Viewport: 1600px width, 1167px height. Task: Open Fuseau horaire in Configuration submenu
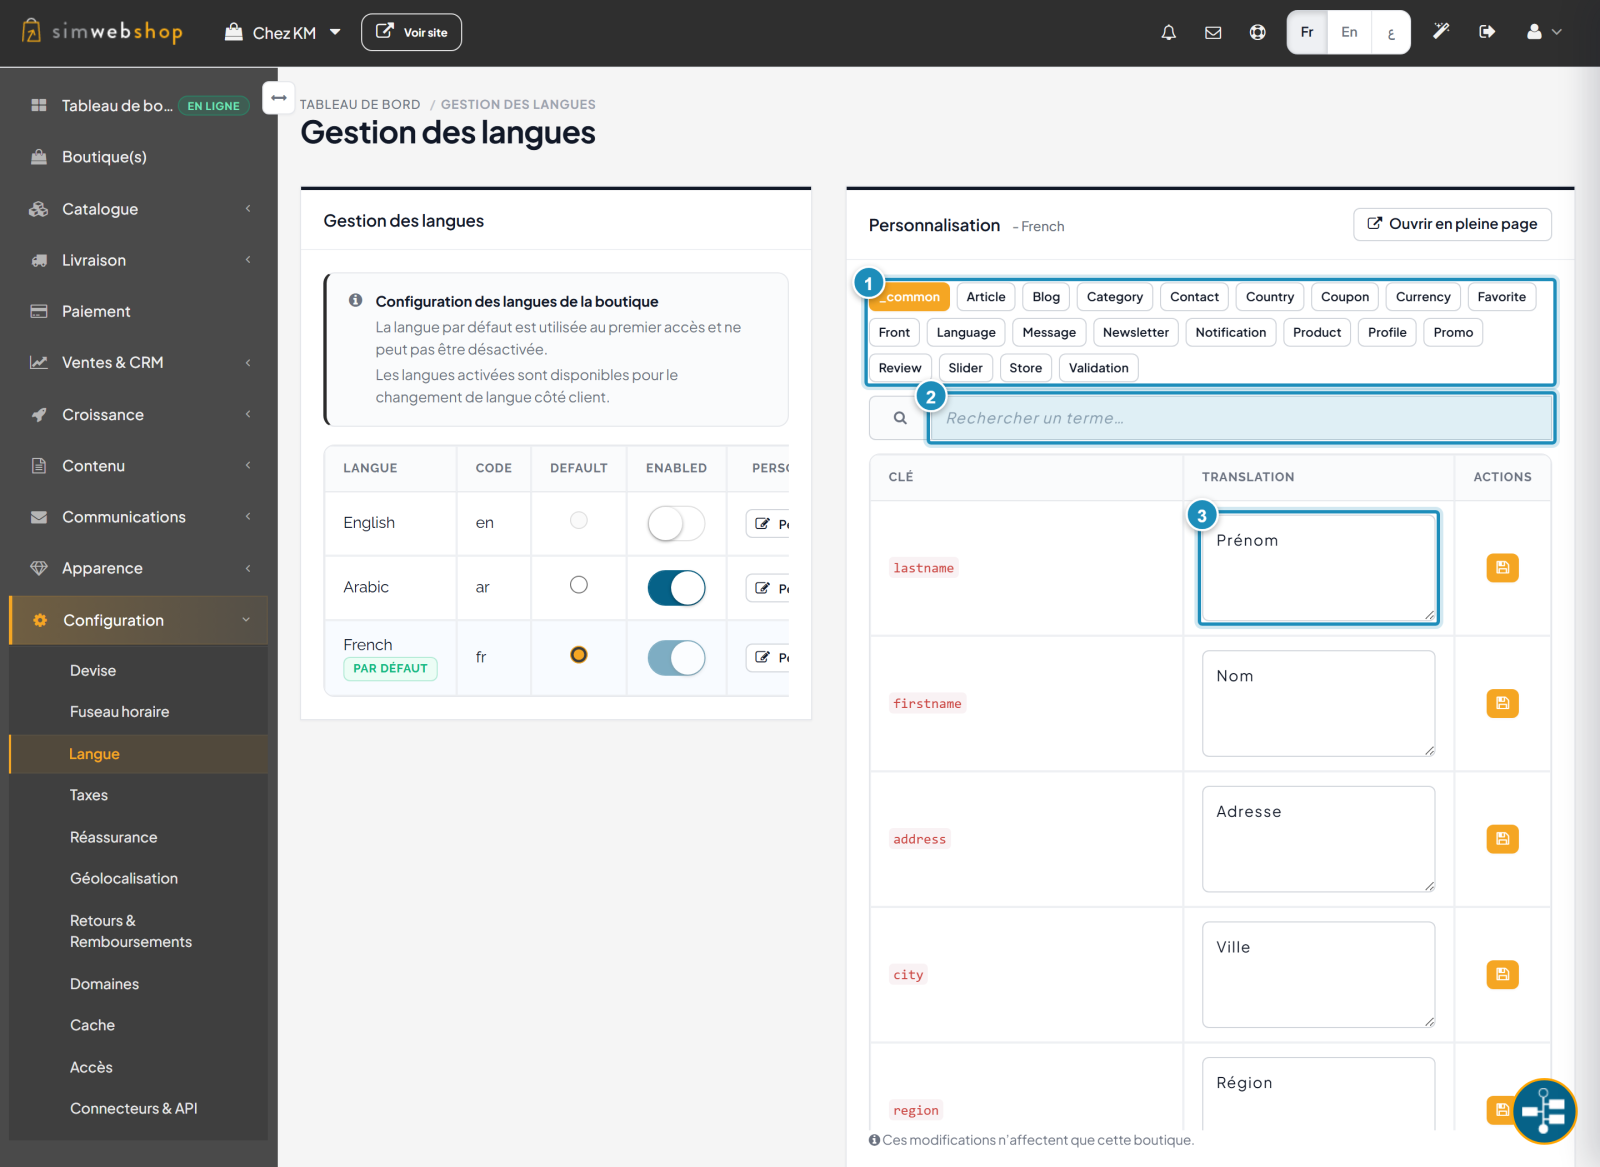[119, 712]
